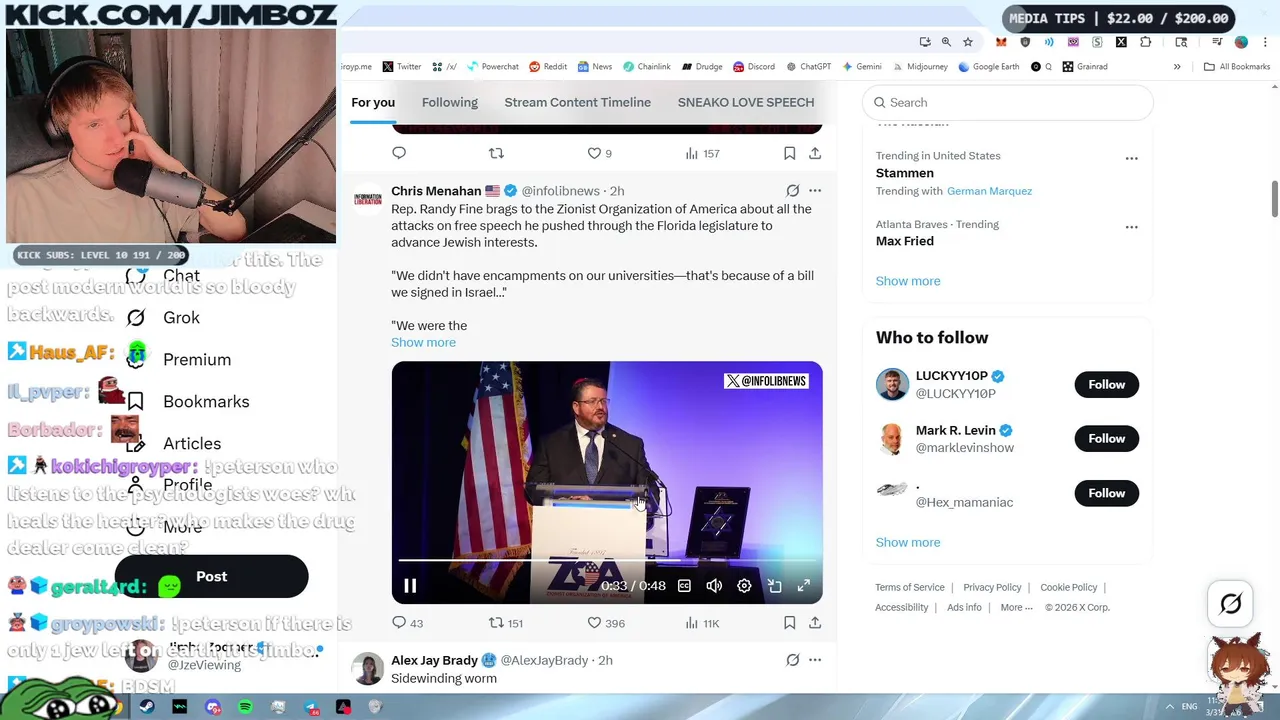Viewport: 1280px width, 720px height.
Task: Open the Reddit bookmark
Action: click(x=548, y=67)
